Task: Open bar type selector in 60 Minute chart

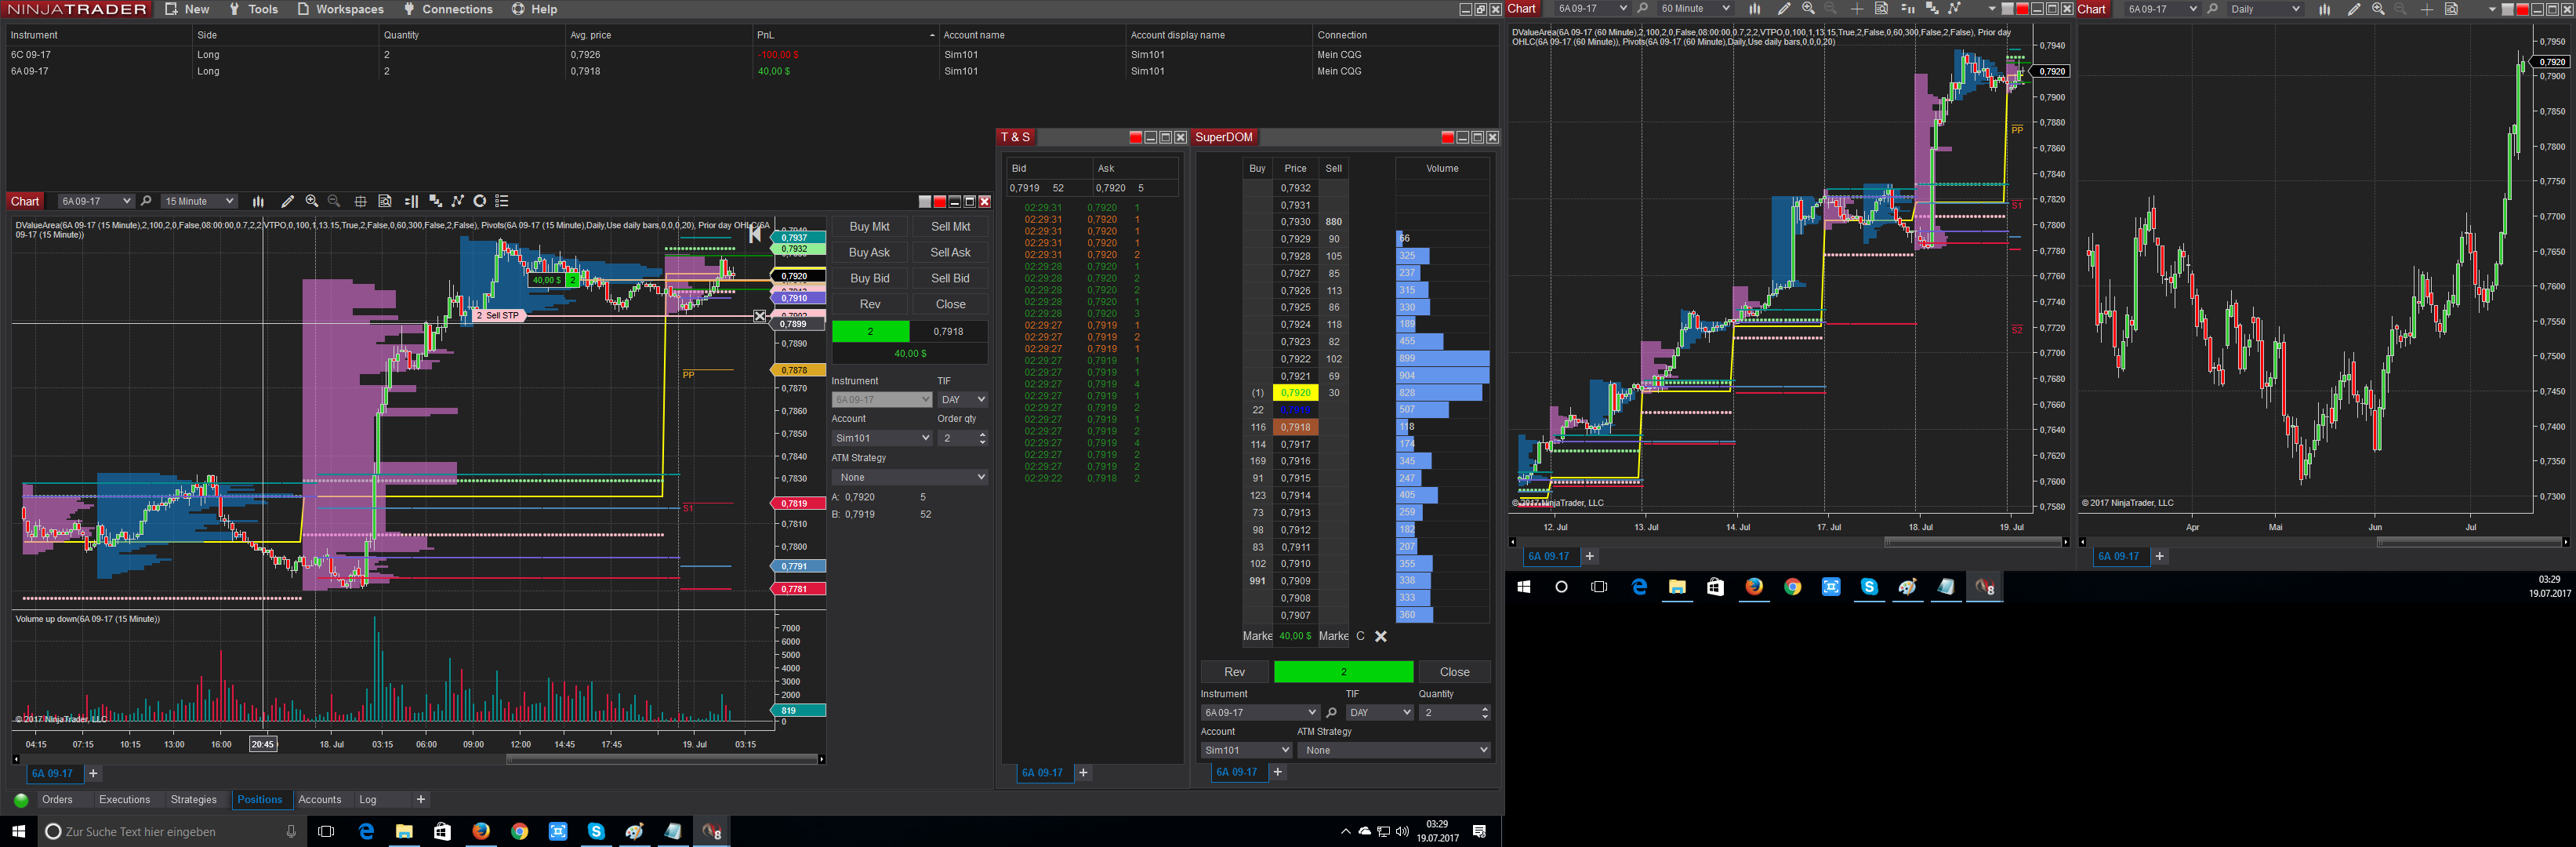Action: click(1754, 9)
